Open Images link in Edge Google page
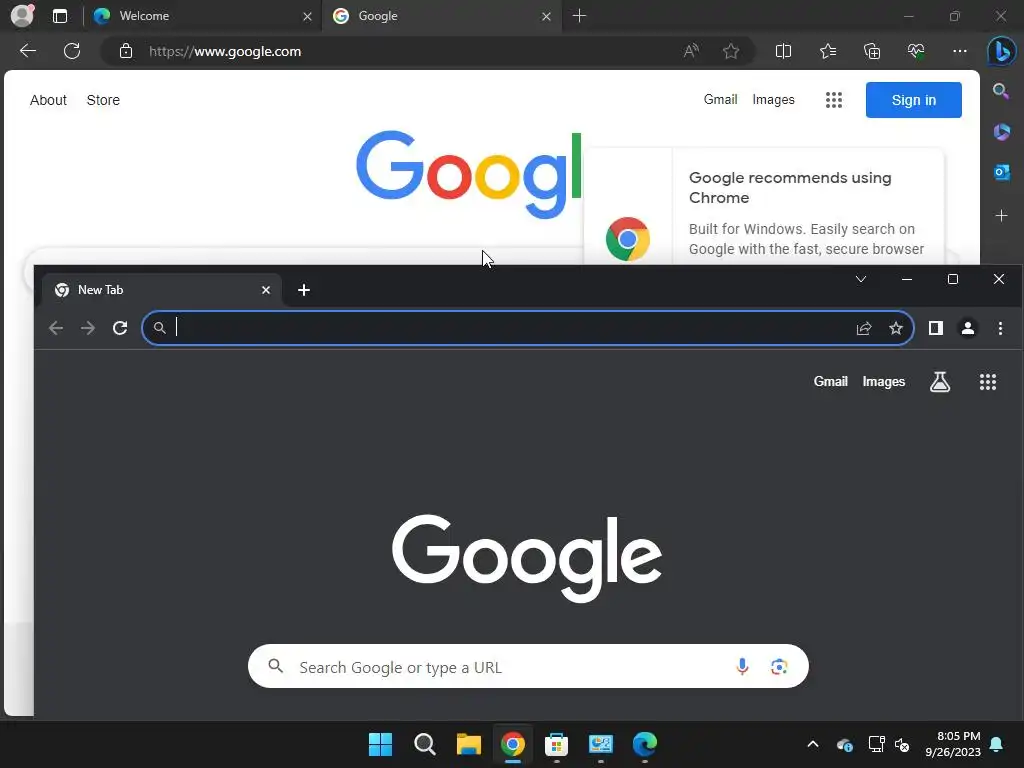Screen dimensions: 1024x768 (x=773, y=99)
